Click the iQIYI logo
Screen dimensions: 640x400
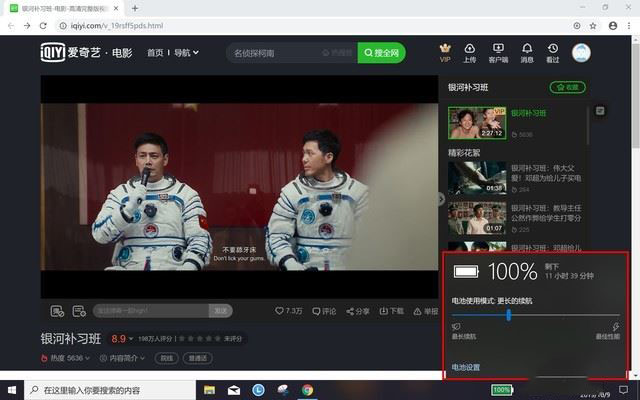pyautogui.click(x=53, y=52)
